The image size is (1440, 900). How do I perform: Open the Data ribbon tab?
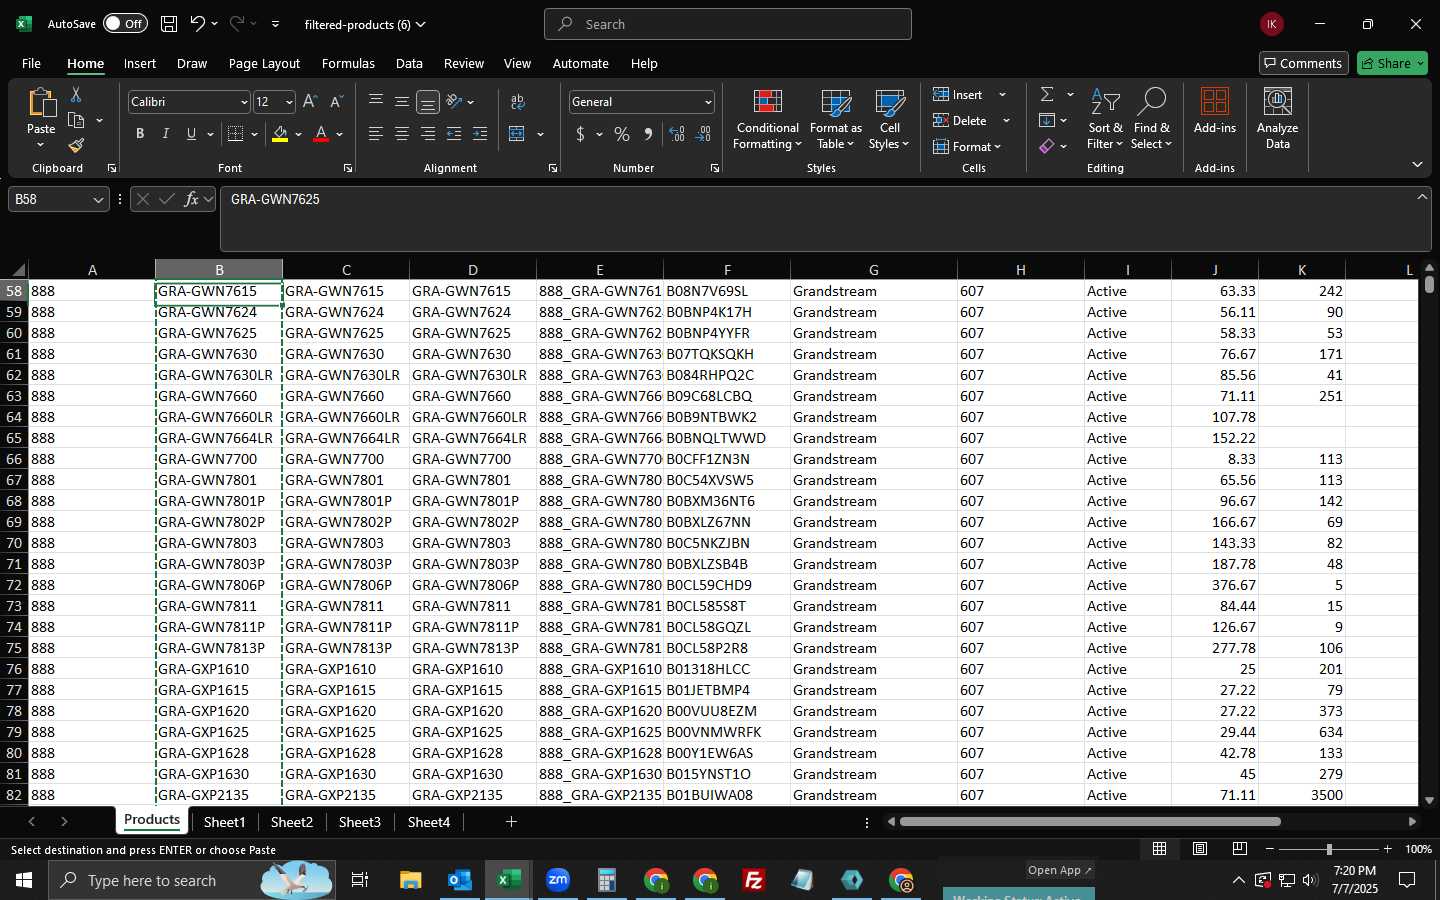409,63
